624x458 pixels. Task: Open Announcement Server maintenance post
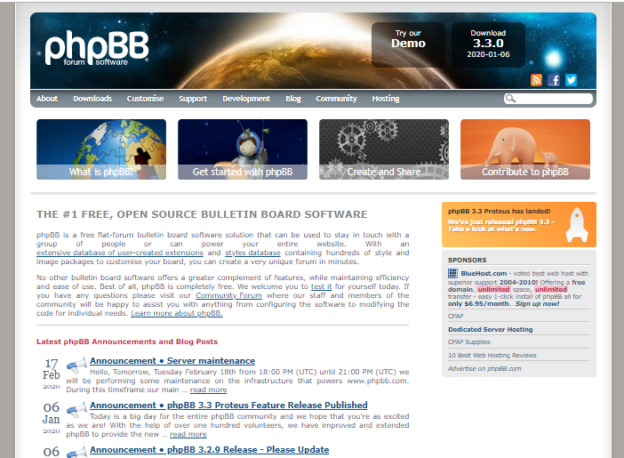pyautogui.click(x=172, y=361)
